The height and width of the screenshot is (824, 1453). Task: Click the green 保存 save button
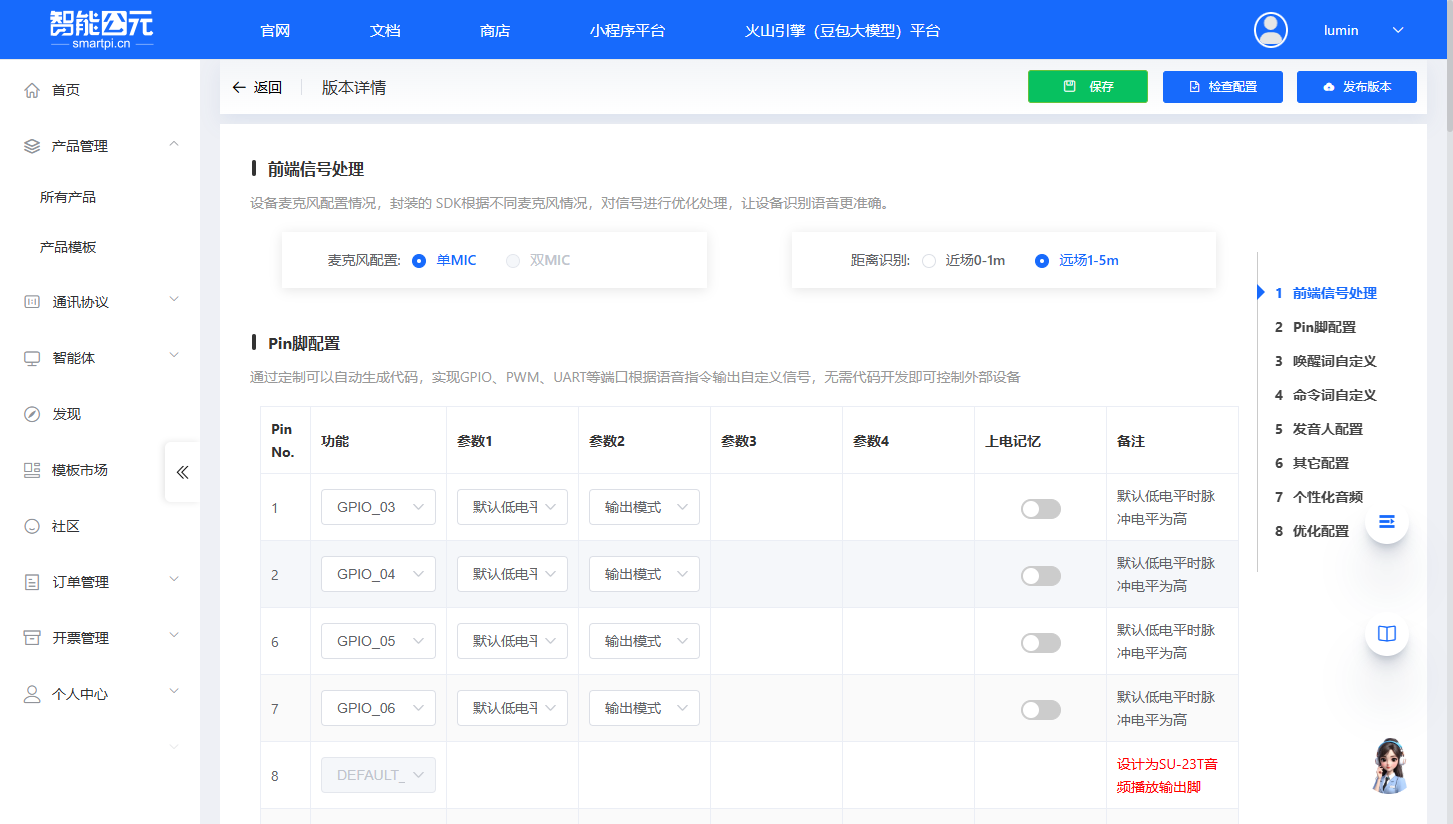(1087, 87)
